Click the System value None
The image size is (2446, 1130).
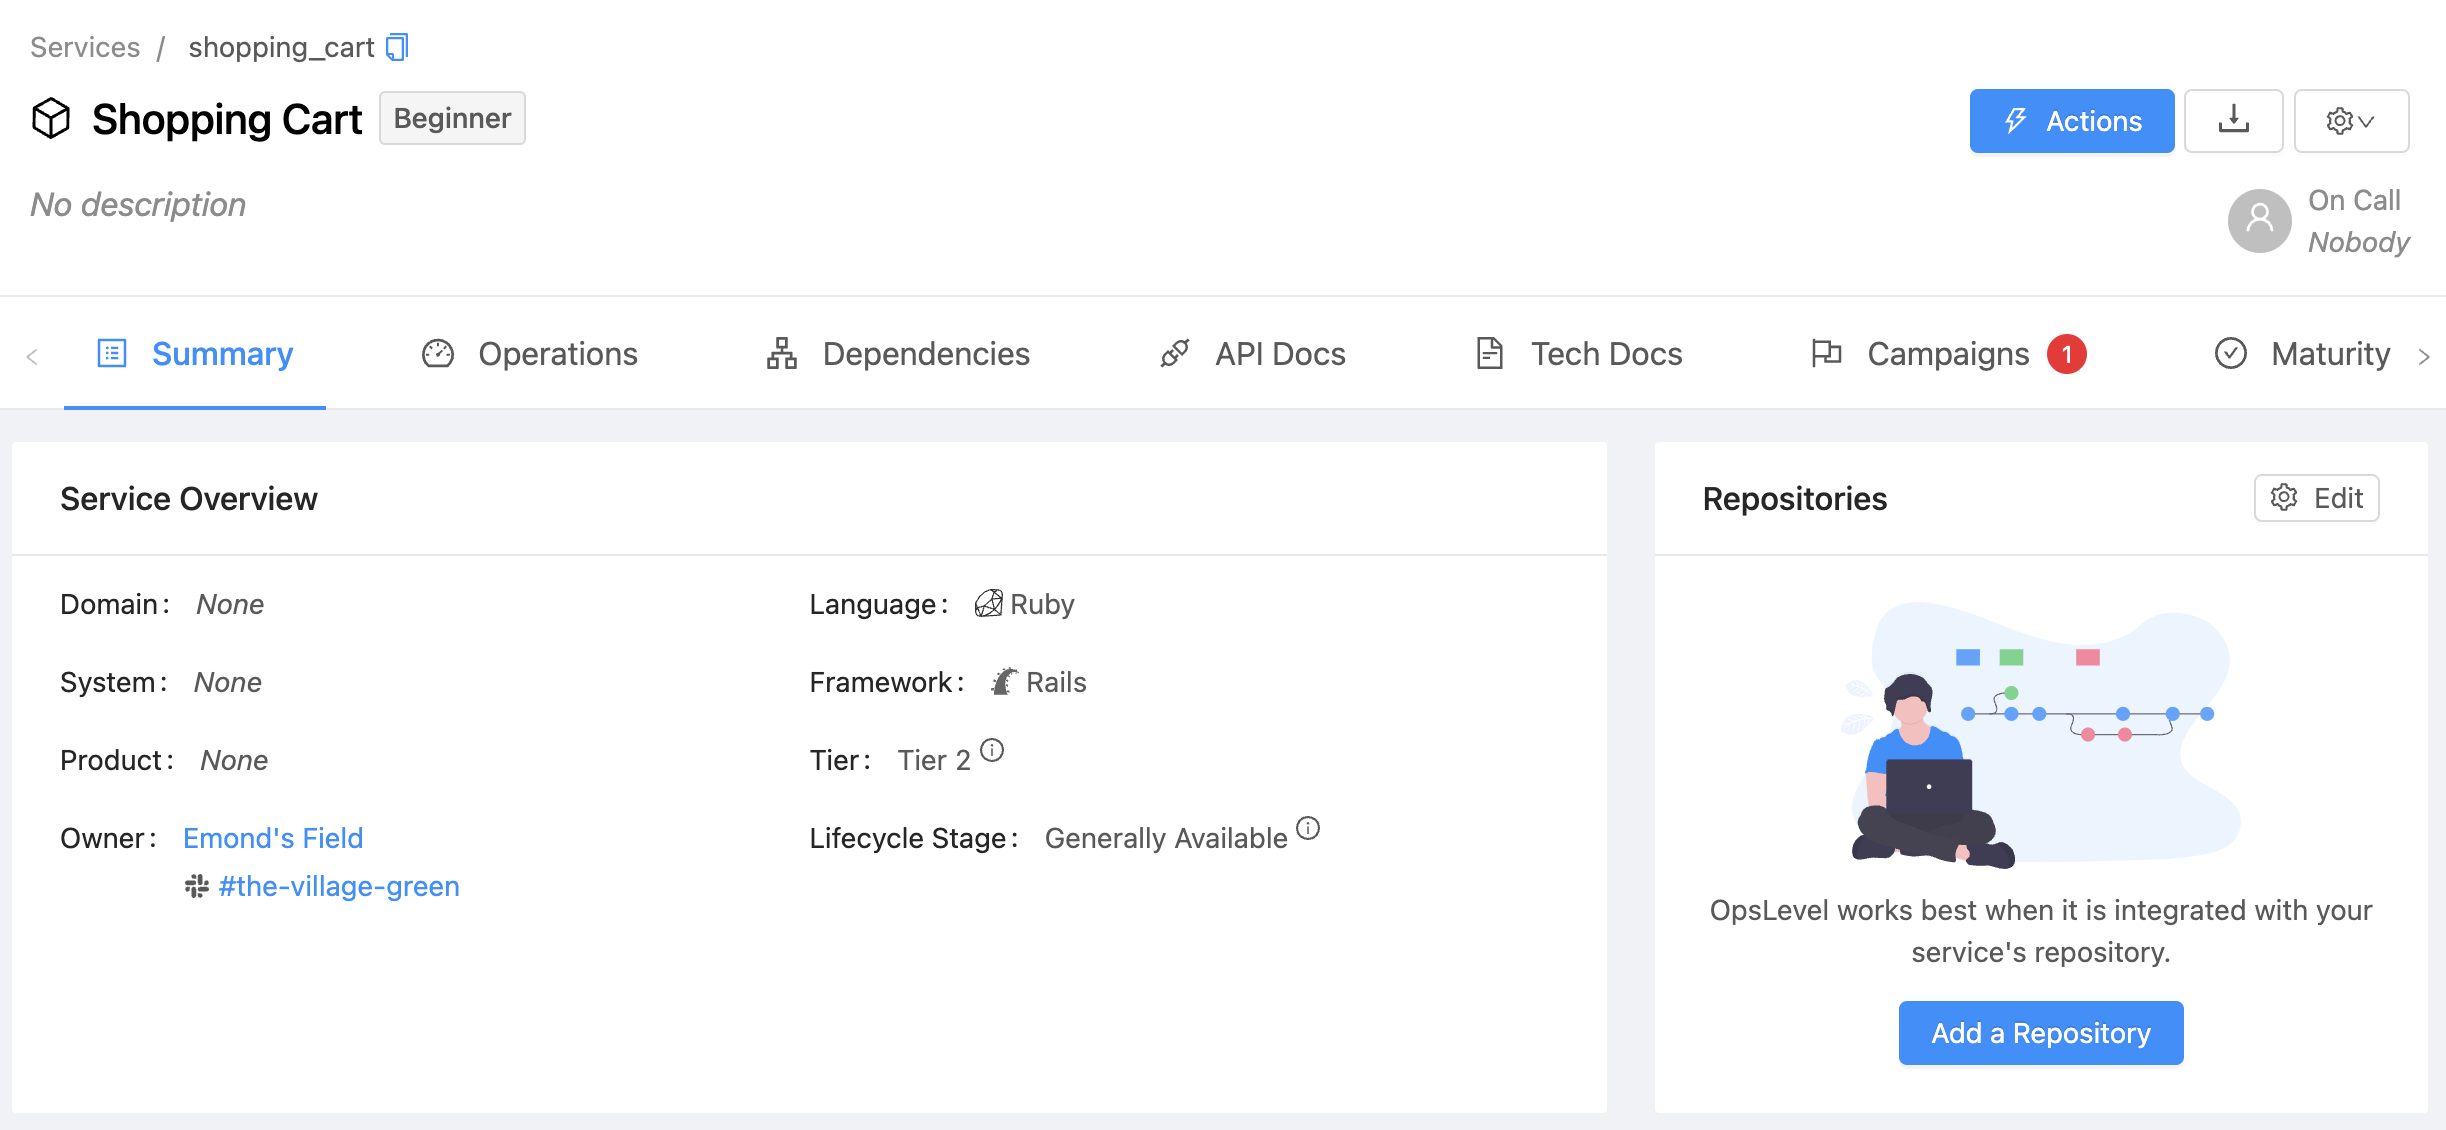[228, 682]
